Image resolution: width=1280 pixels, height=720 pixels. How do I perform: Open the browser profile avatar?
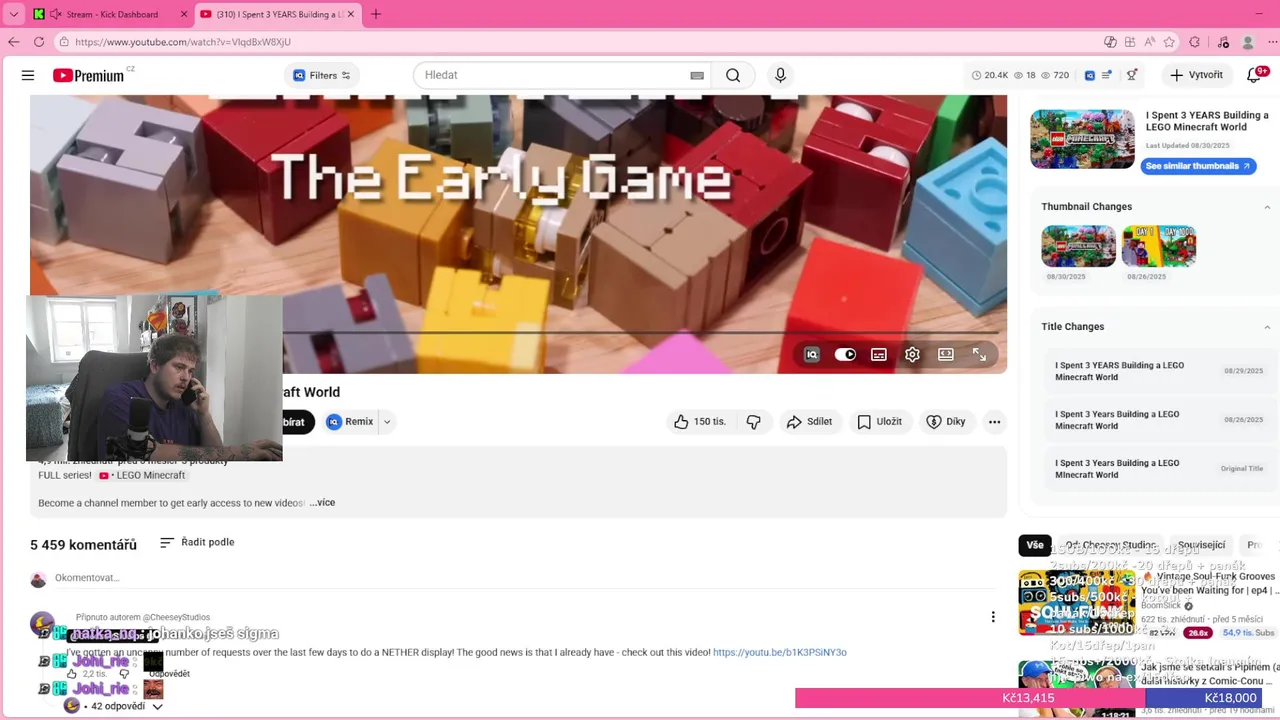[1248, 42]
